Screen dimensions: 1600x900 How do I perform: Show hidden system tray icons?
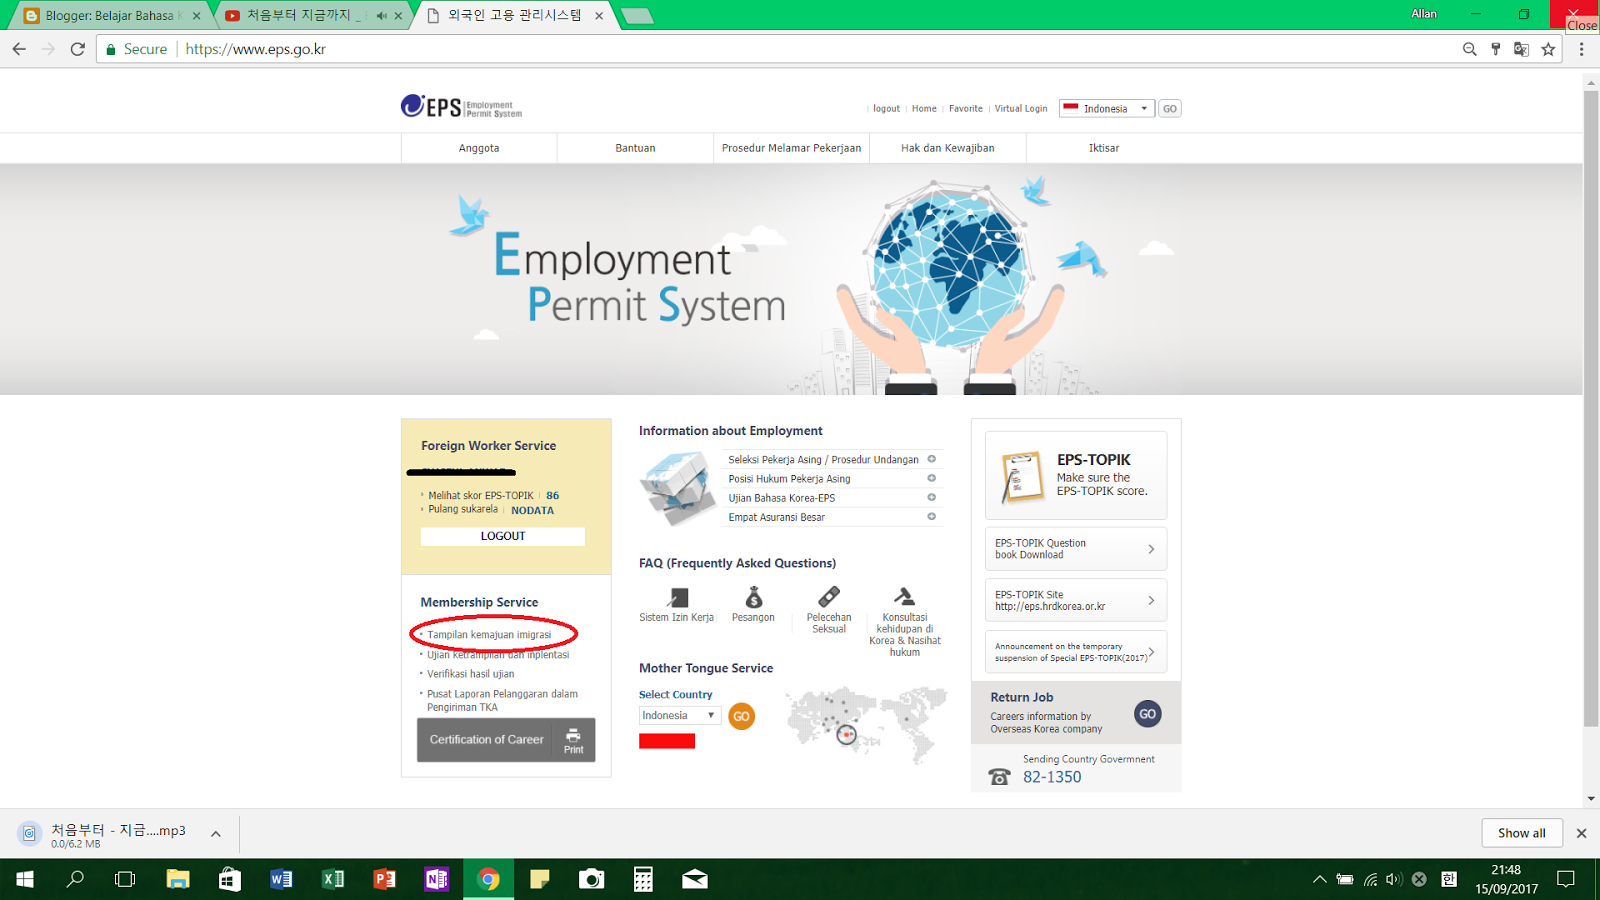[x=1320, y=879]
